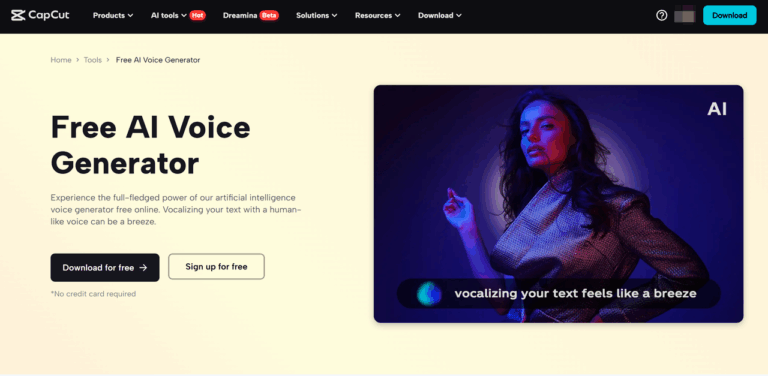Click arrow icon in Download for free
This screenshot has width=768, height=376.
pos(143,267)
